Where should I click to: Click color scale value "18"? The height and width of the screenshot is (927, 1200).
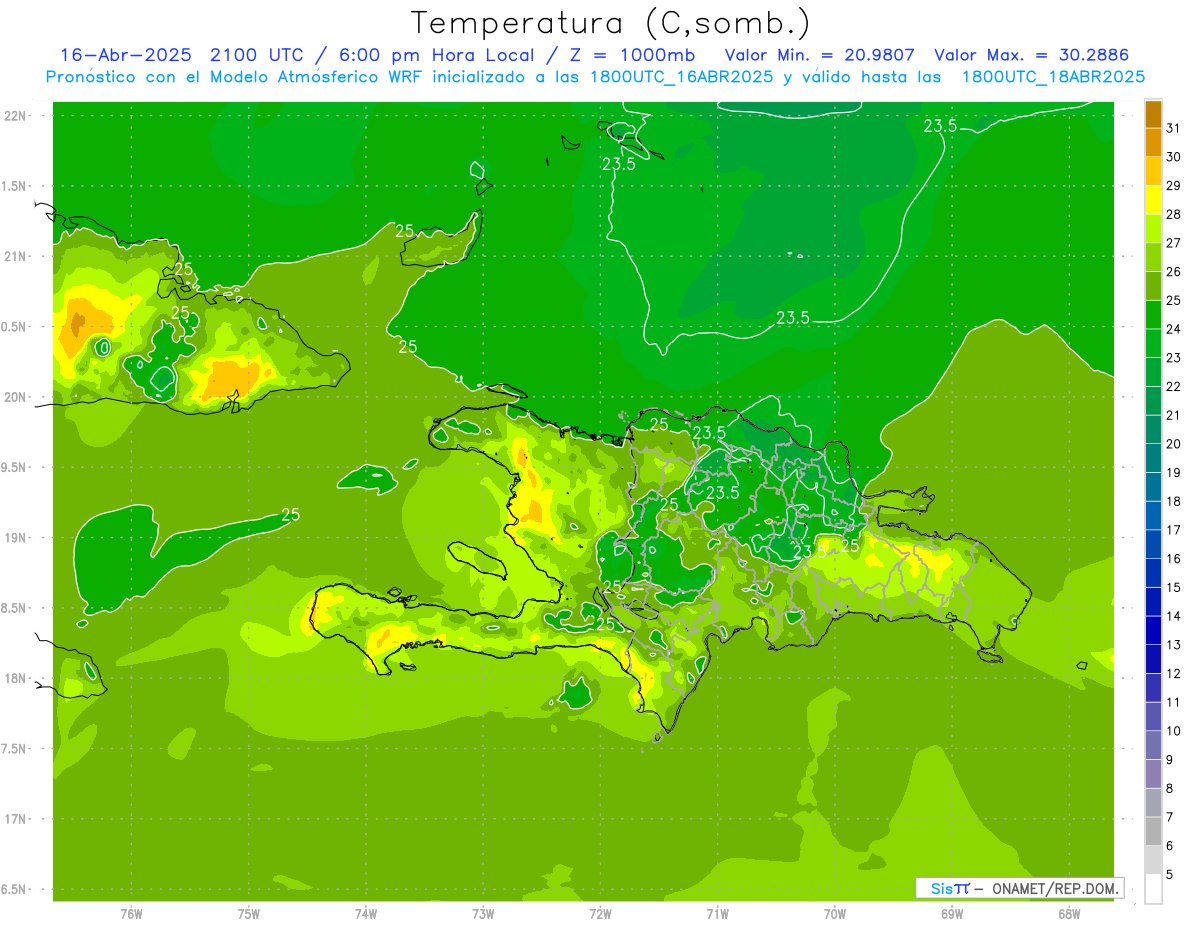1175,501
